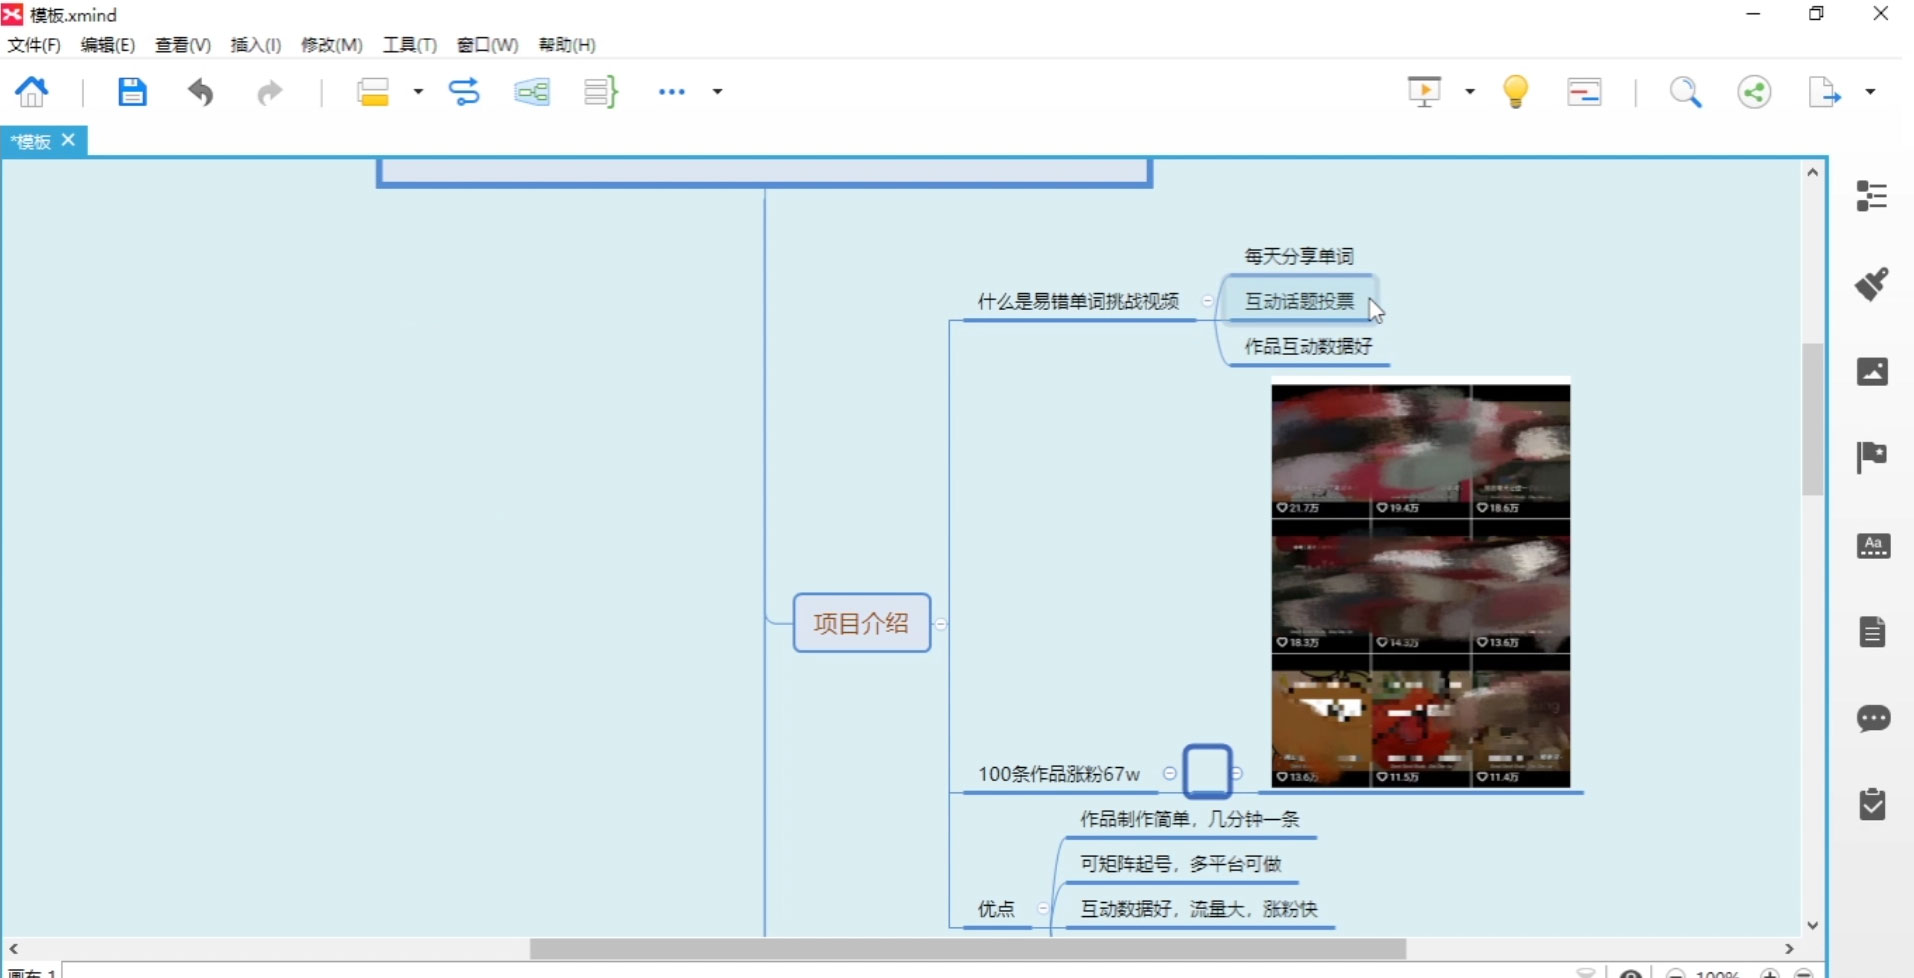Open the Outline panel icon in the sidebar

[x=1871, y=195]
